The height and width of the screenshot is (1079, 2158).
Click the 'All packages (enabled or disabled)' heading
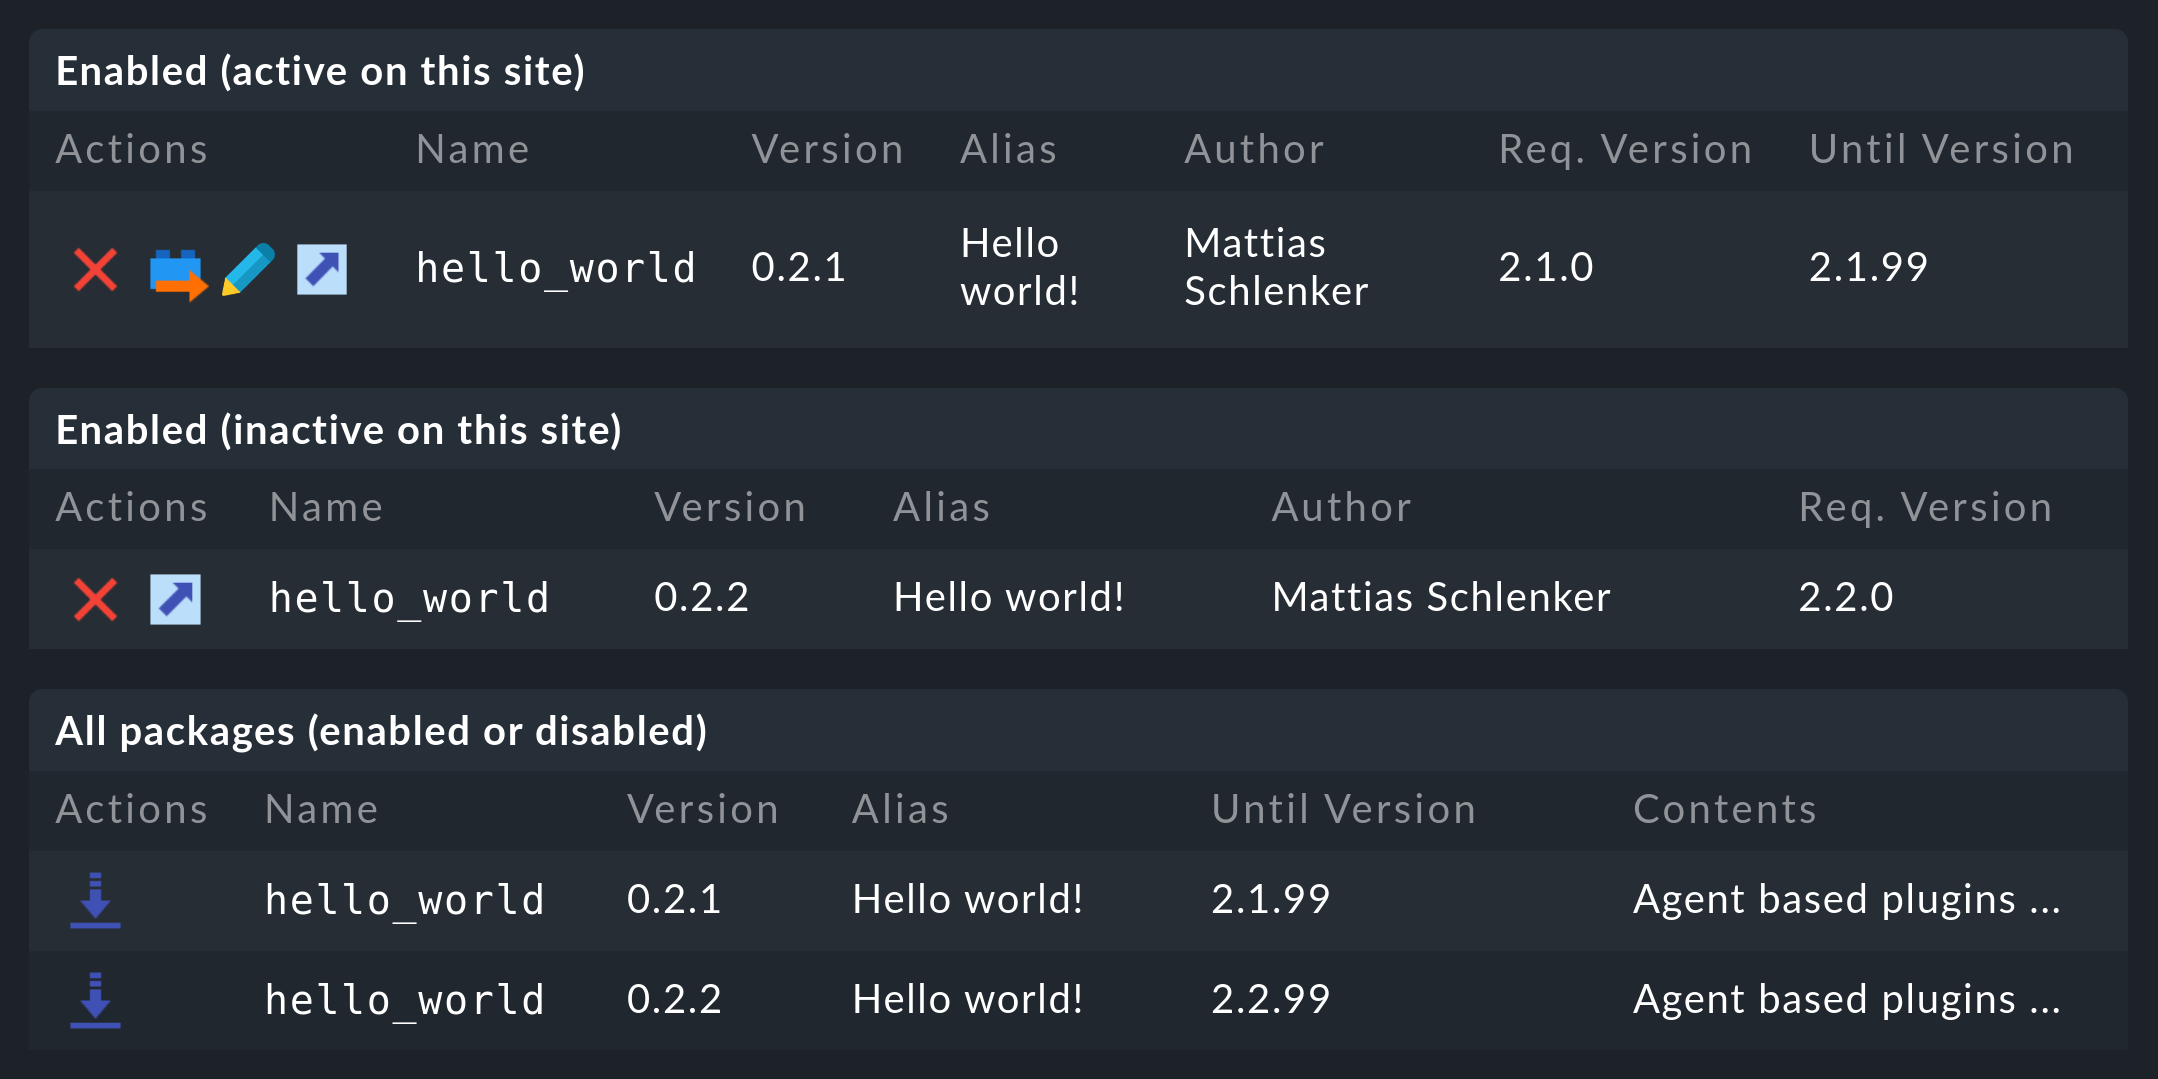point(381,731)
